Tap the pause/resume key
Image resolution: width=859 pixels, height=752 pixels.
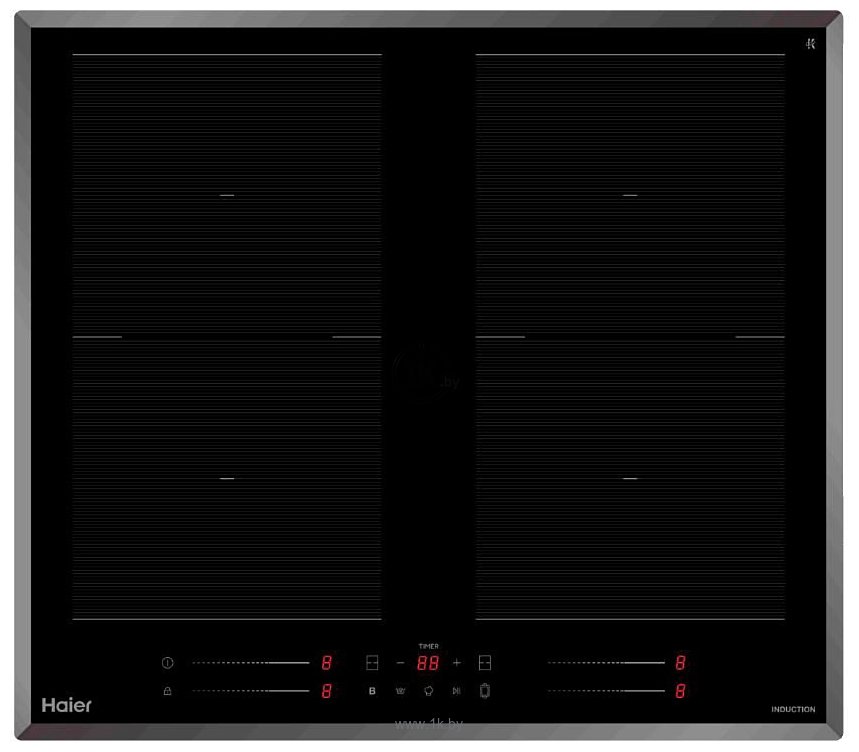pos(457,691)
